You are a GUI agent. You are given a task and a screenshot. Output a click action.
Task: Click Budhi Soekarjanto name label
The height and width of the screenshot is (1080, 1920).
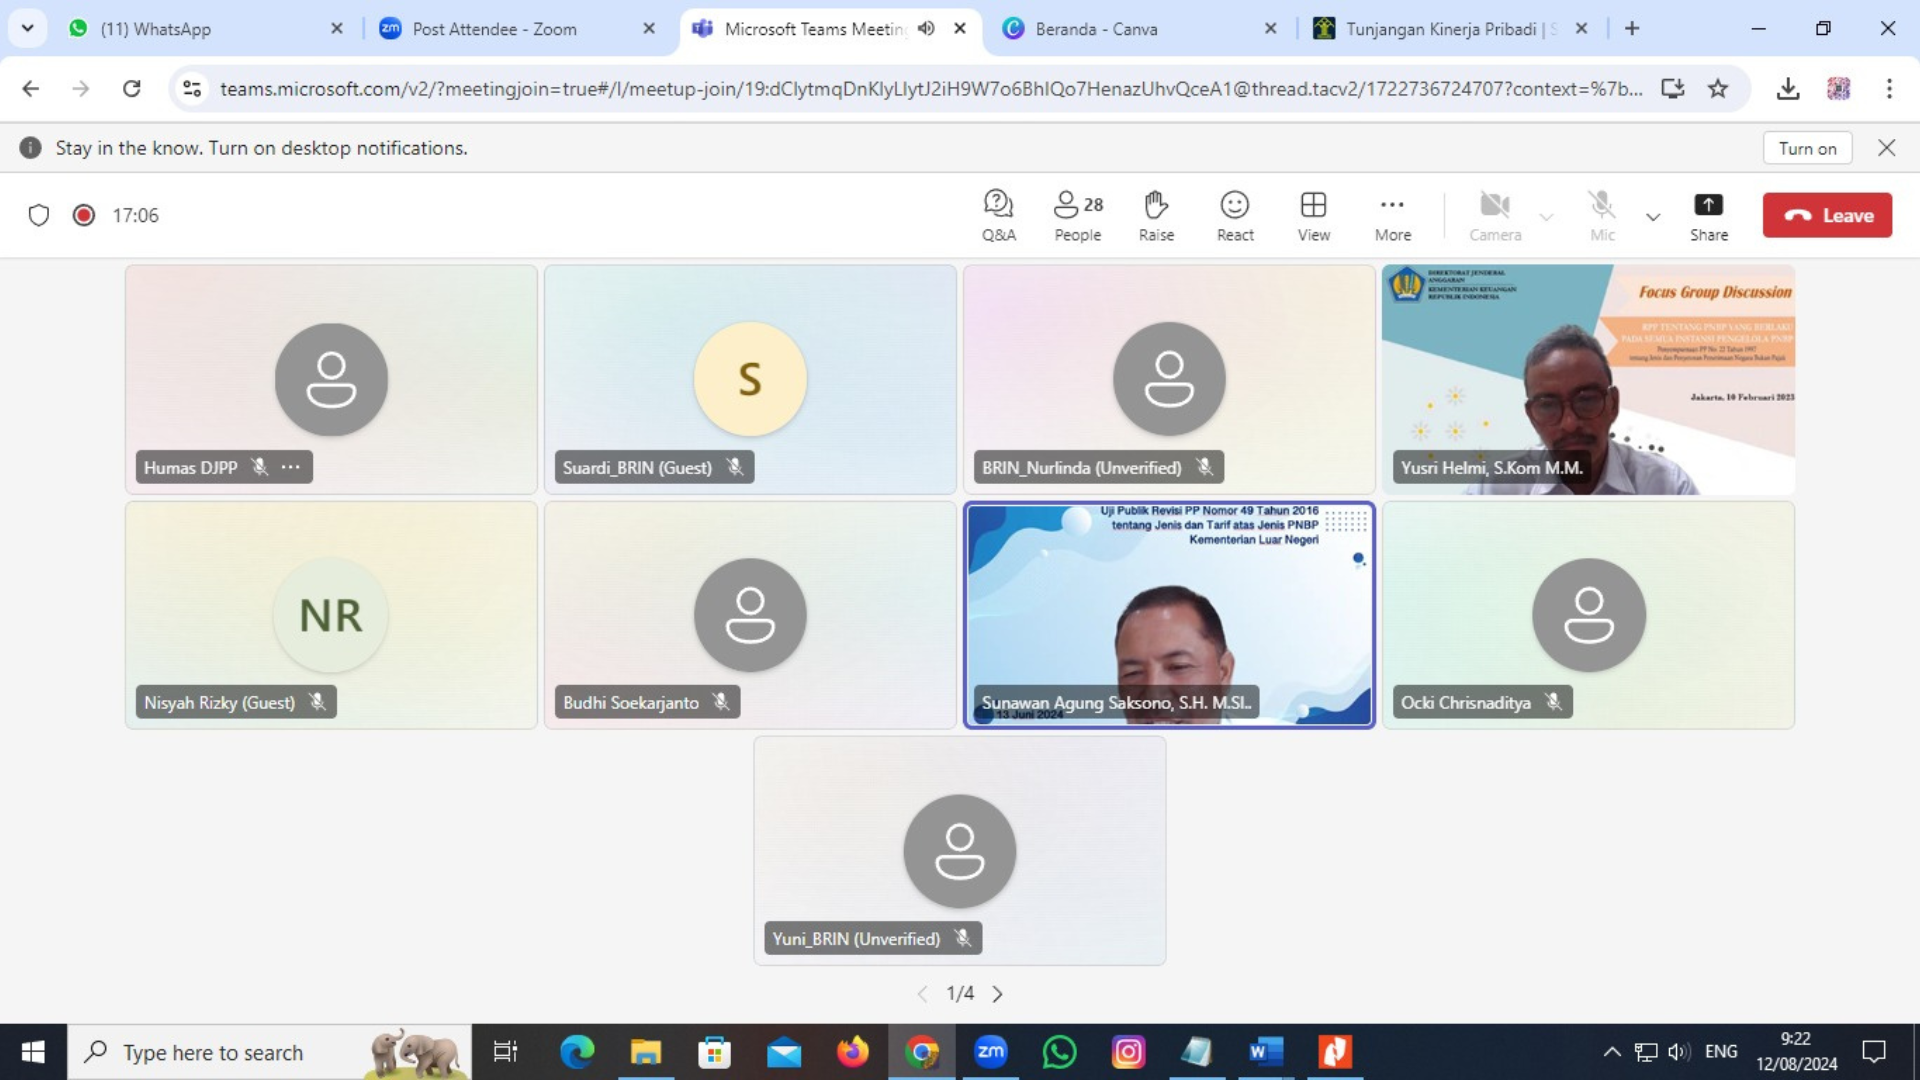(631, 703)
